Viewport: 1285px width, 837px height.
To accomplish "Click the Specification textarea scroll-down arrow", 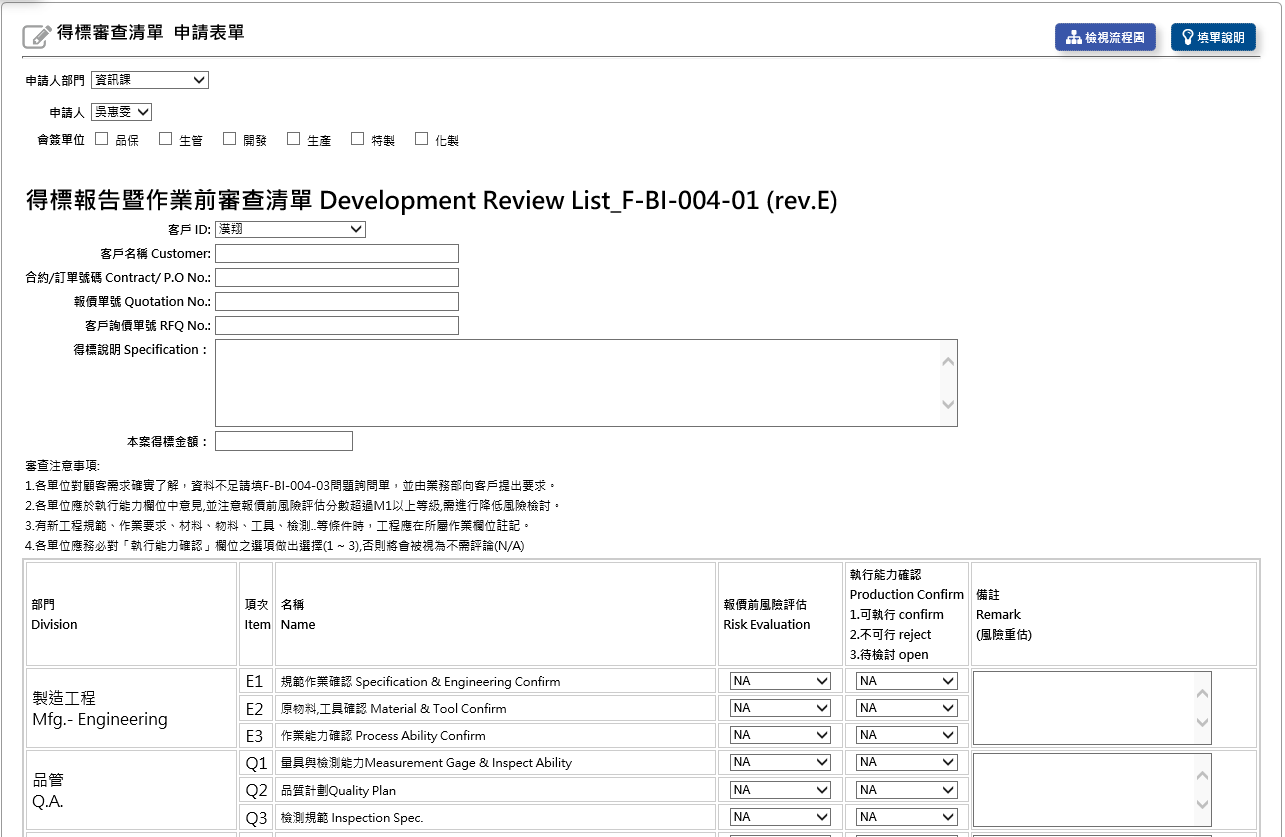I will tap(948, 405).
